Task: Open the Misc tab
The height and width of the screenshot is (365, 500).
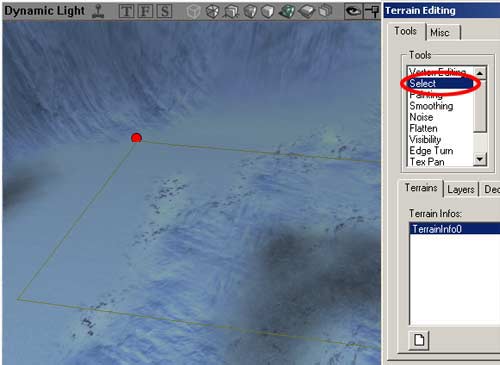Action: pyautogui.click(x=440, y=33)
